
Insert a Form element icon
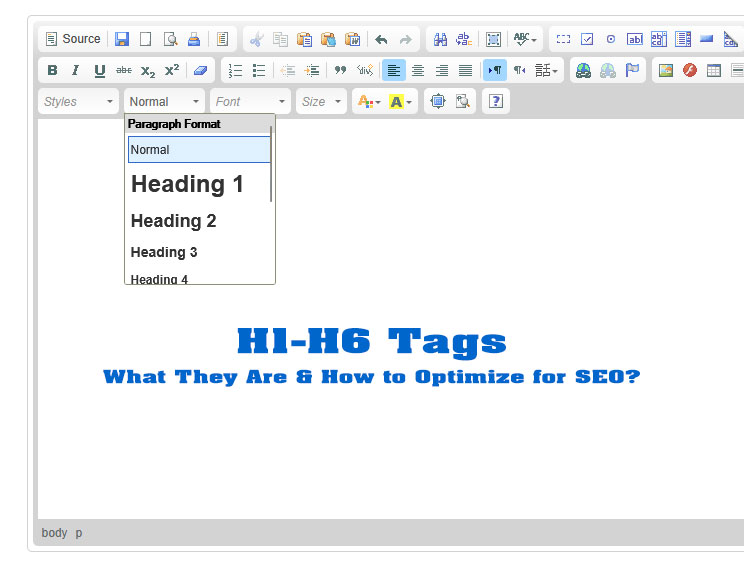[x=563, y=39]
